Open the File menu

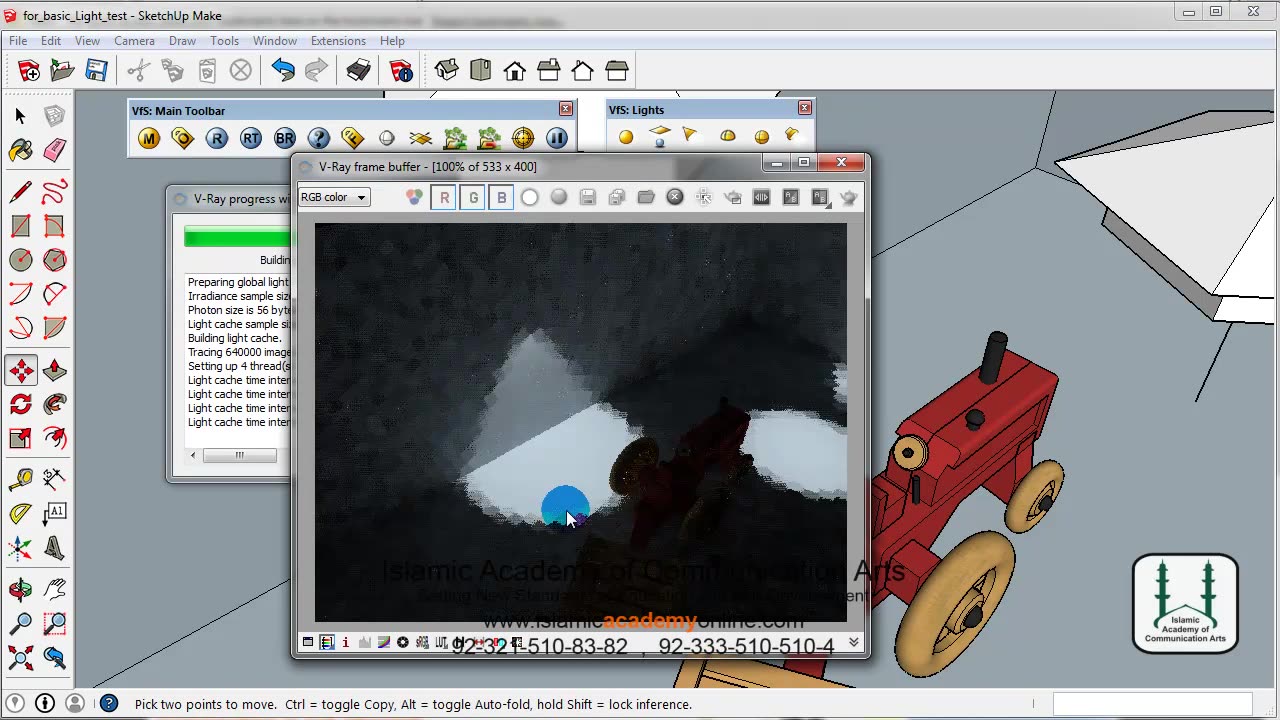(x=18, y=41)
